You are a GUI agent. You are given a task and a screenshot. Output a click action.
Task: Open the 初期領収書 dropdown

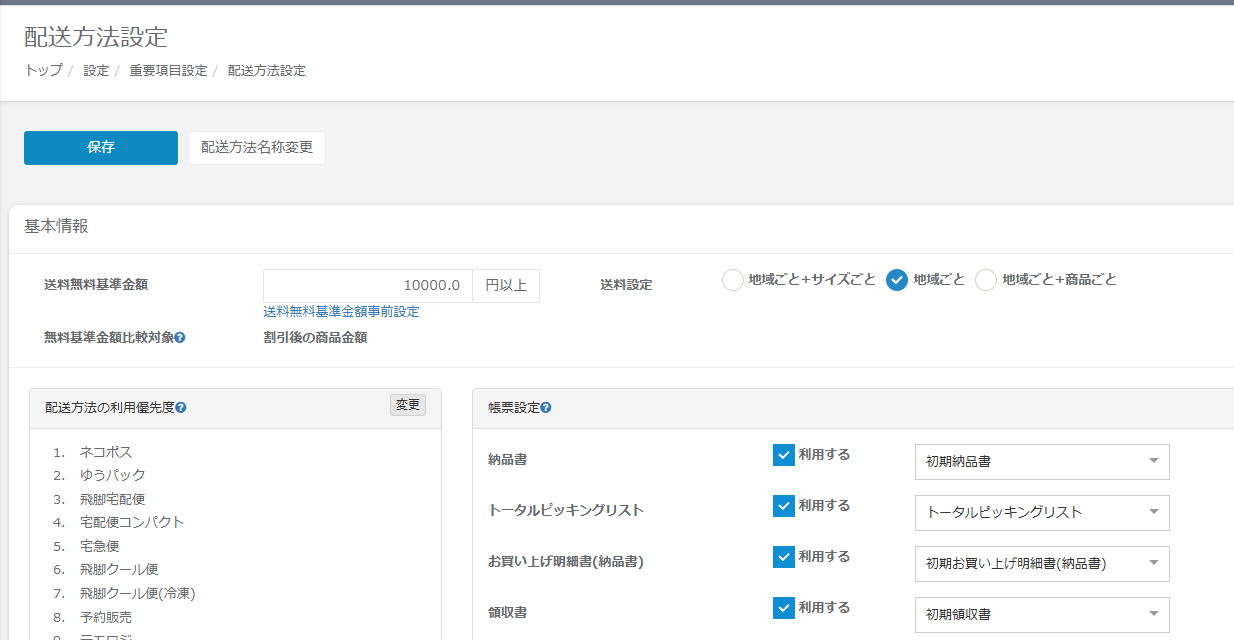1041,614
